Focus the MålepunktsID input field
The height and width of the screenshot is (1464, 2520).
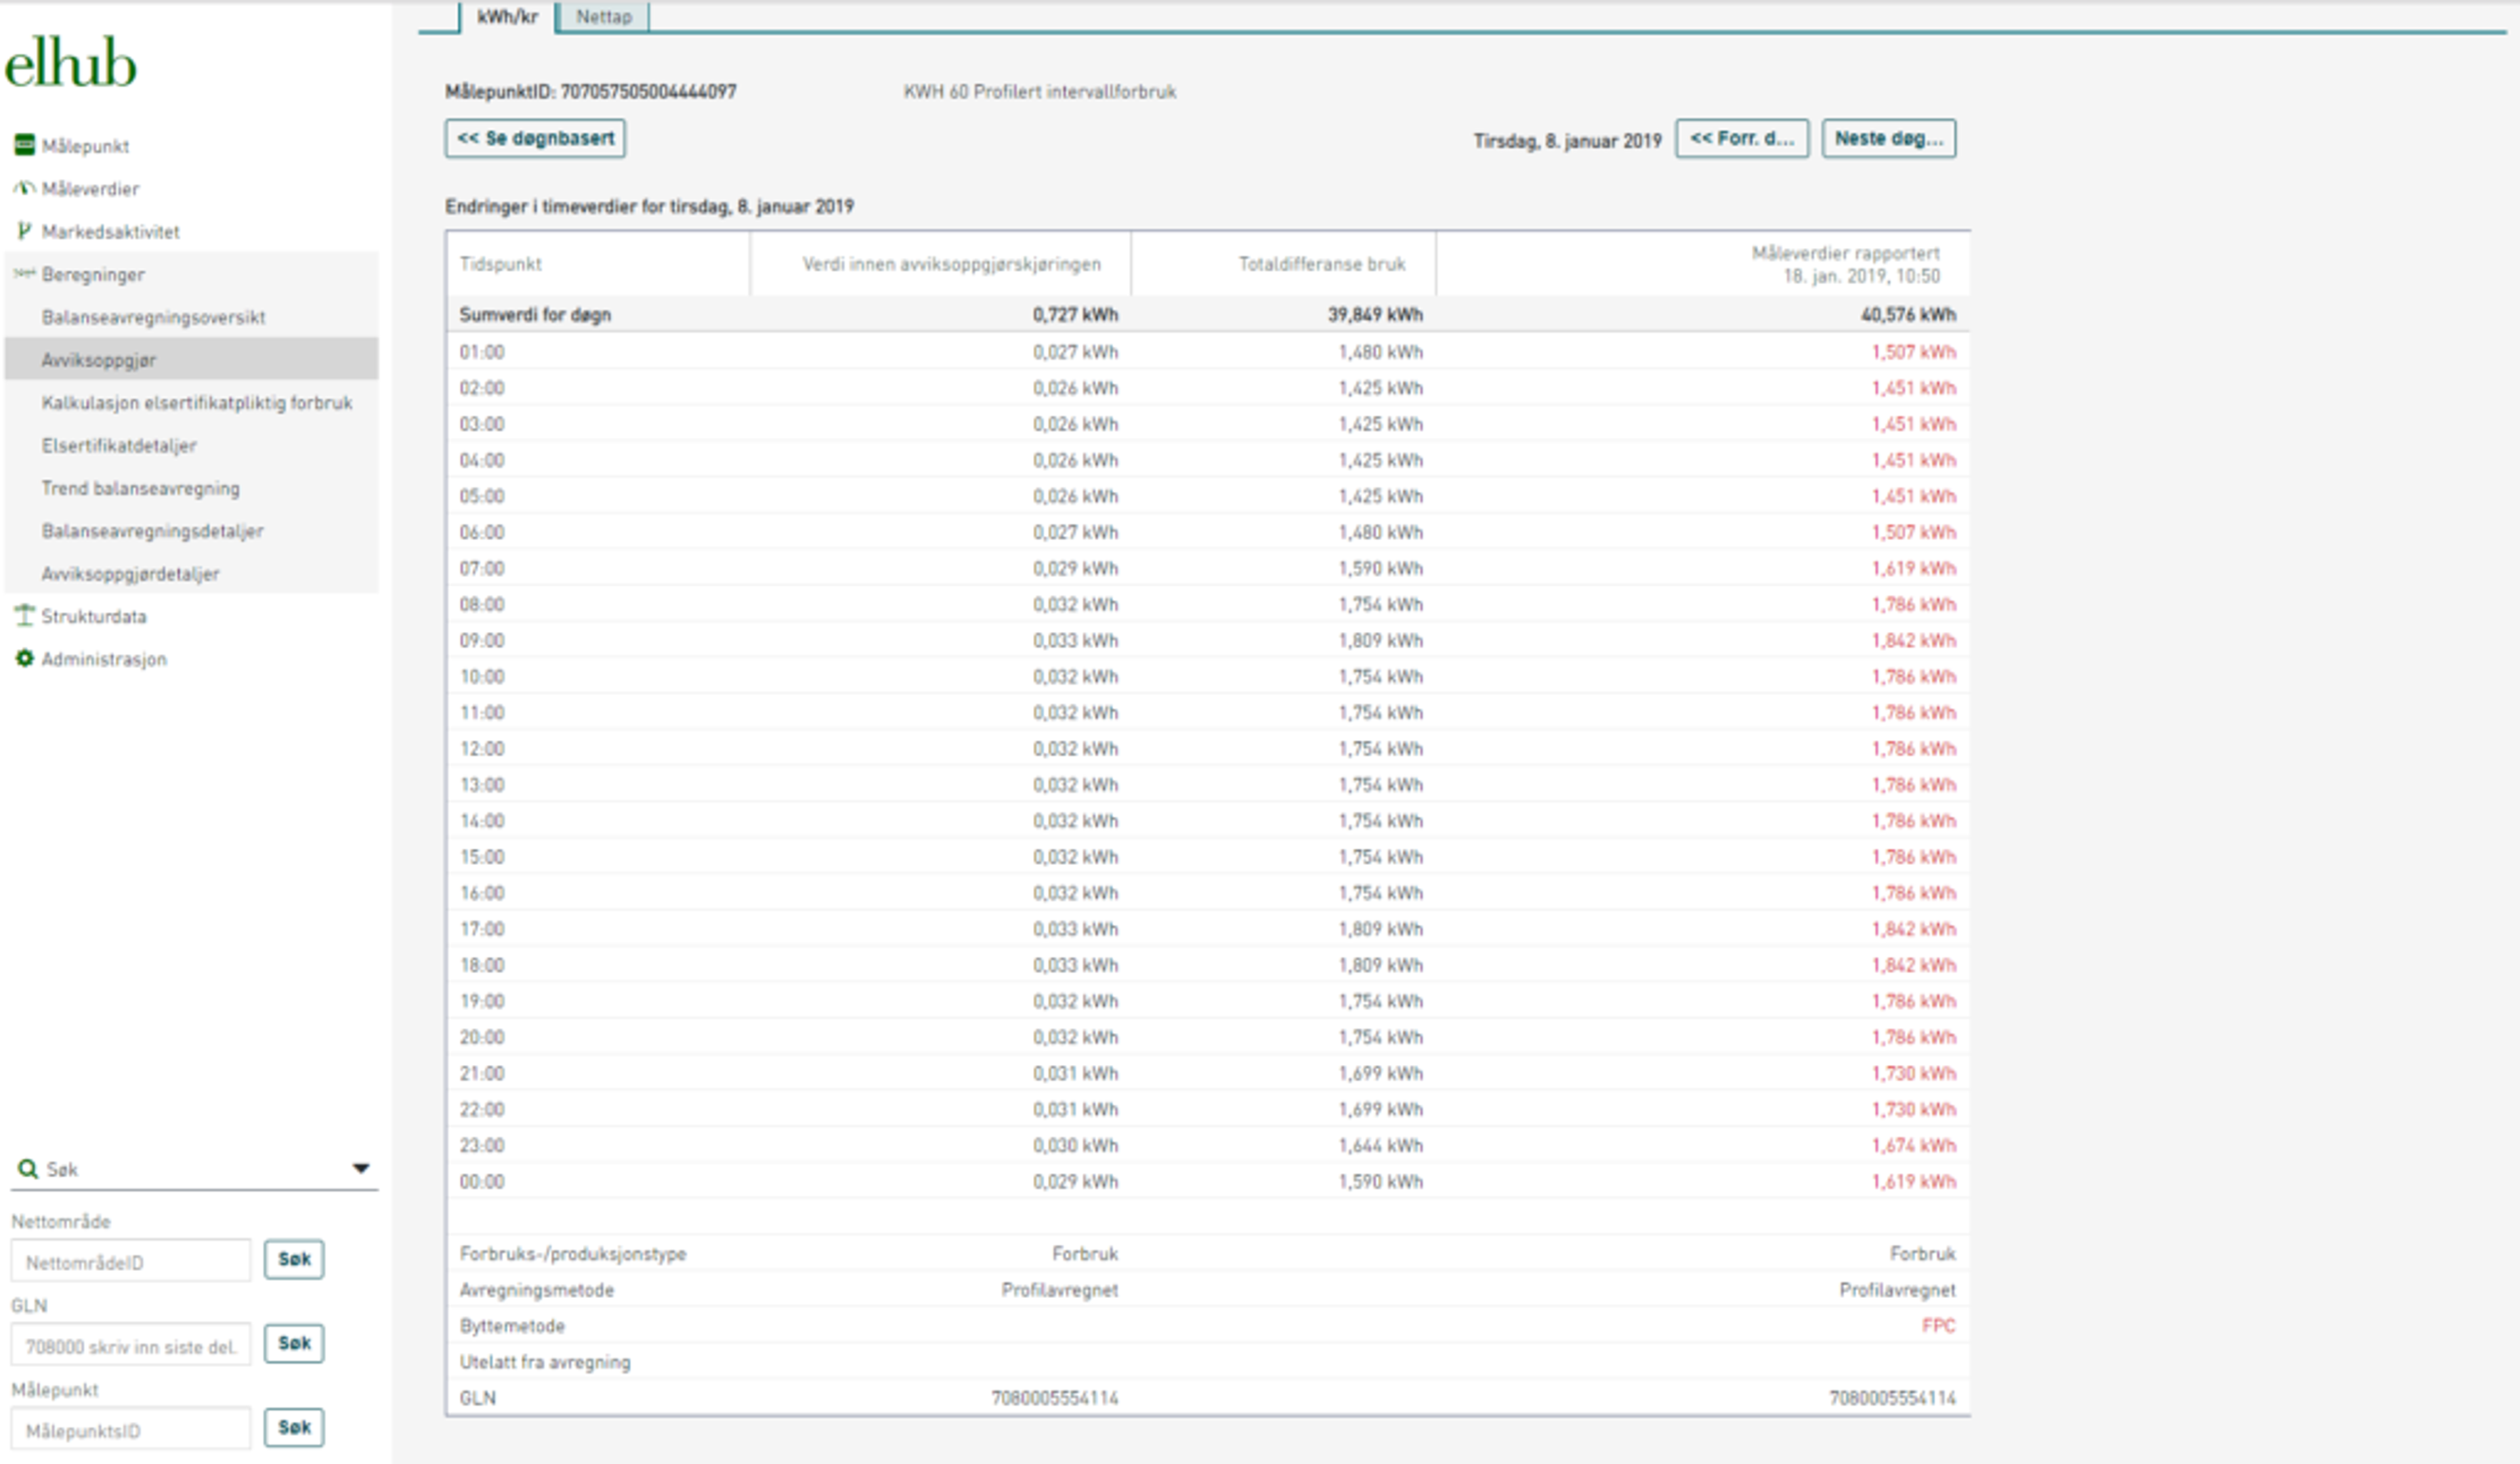pyautogui.click(x=131, y=1429)
